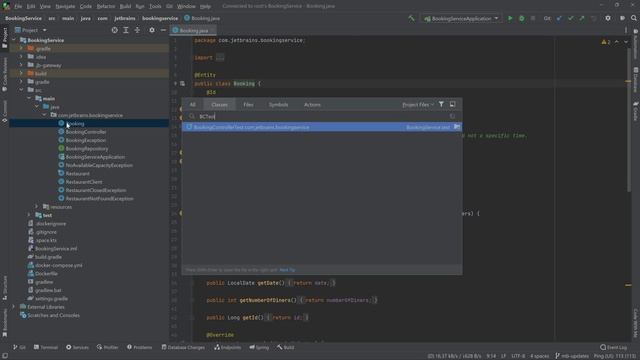Open the Terminal tool window
Image resolution: width=640 pixels, height=360 pixels.
(x=46, y=347)
